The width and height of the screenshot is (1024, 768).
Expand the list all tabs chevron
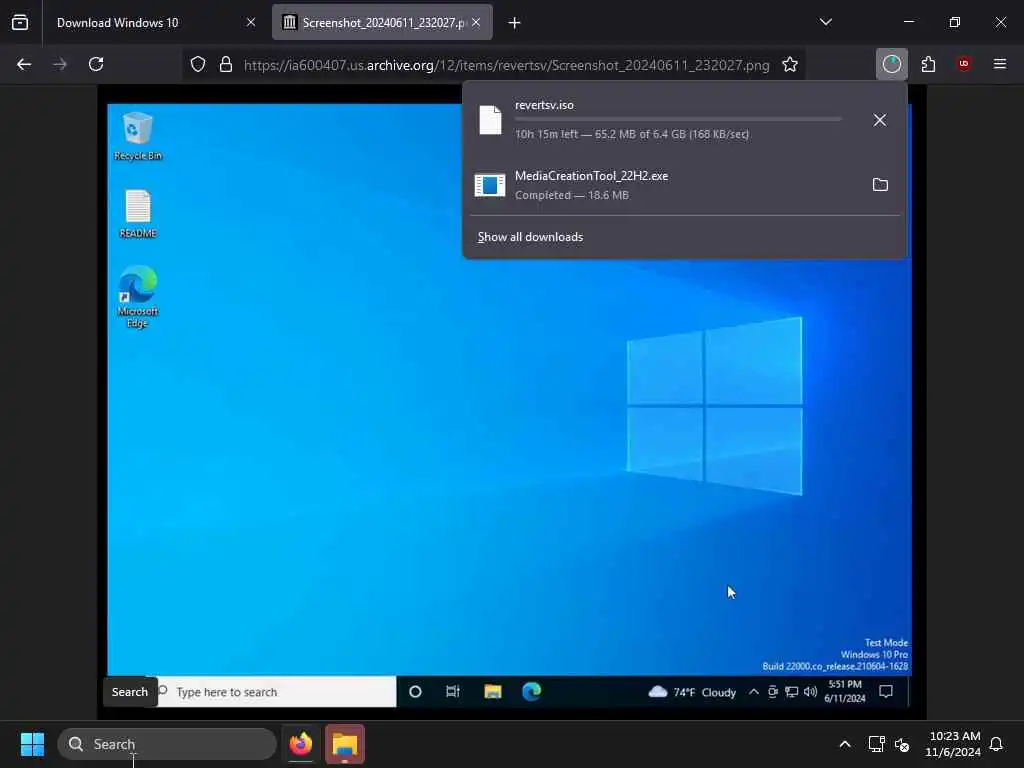[825, 23]
